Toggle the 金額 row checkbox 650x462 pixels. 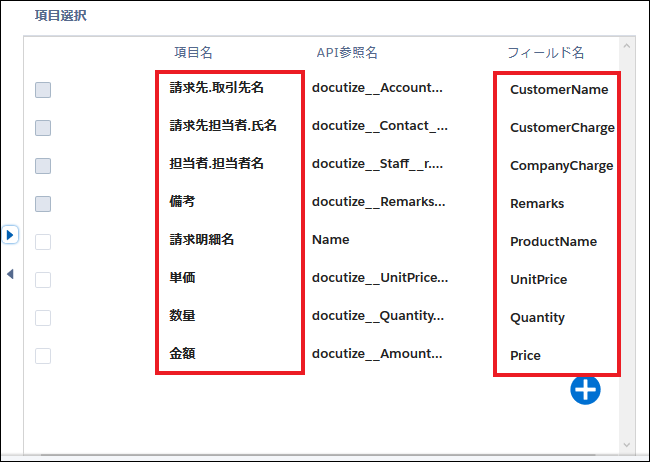point(43,356)
